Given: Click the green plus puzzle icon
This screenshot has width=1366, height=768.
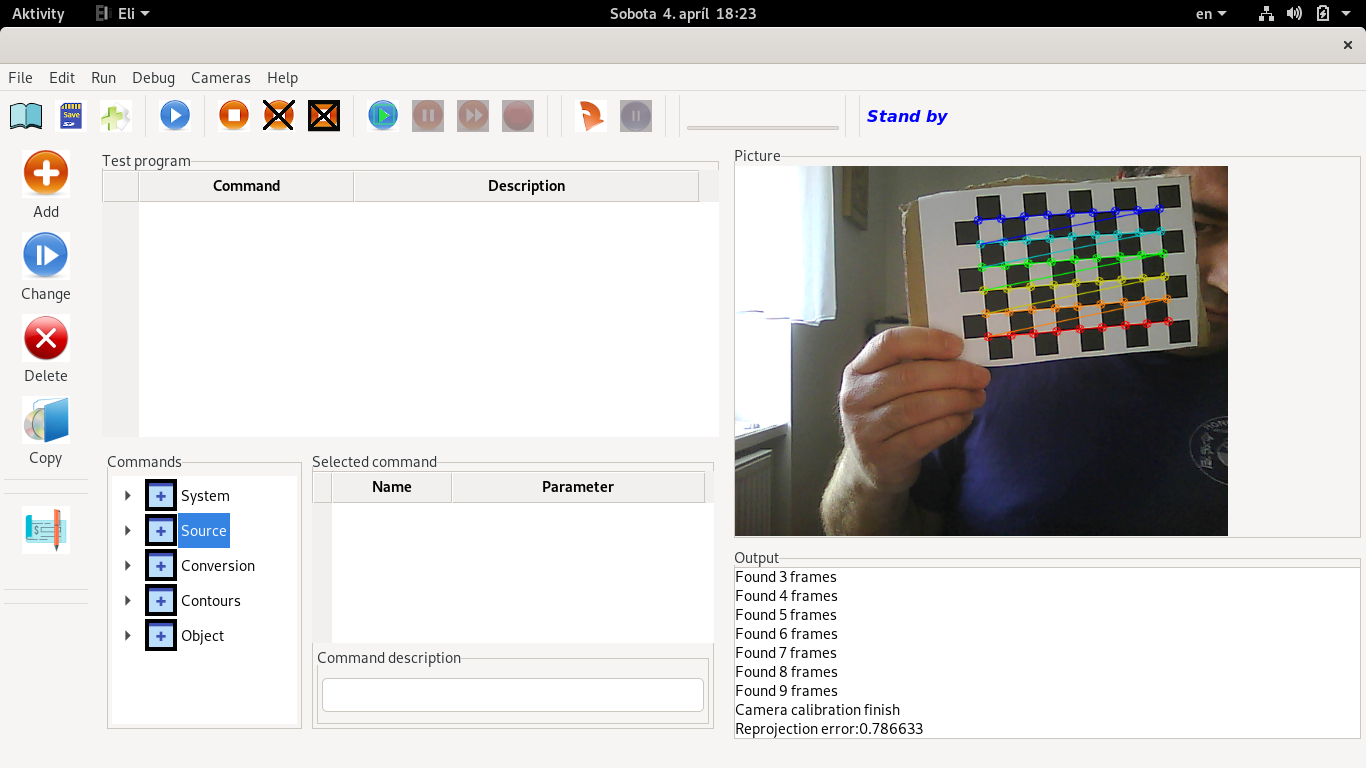Looking at the screenshot, I should [115, 116].
